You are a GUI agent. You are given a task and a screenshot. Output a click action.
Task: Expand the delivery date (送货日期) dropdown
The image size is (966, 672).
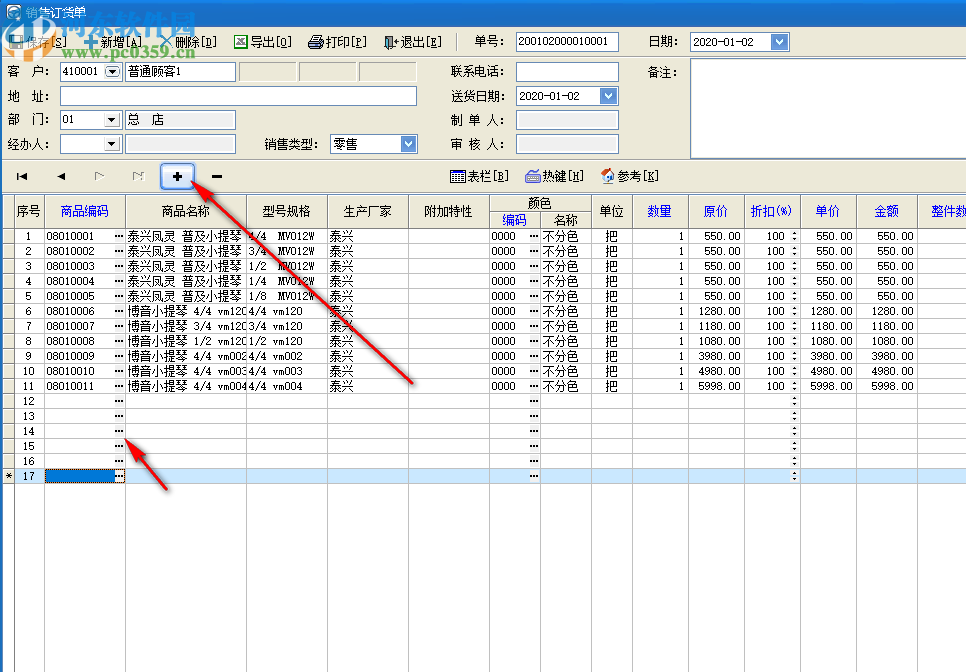coord(608,96)
